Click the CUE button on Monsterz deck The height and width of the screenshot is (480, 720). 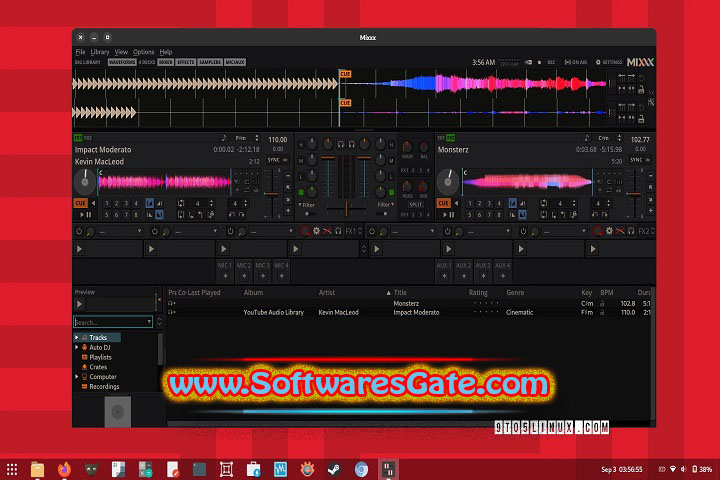click(443, 203)
